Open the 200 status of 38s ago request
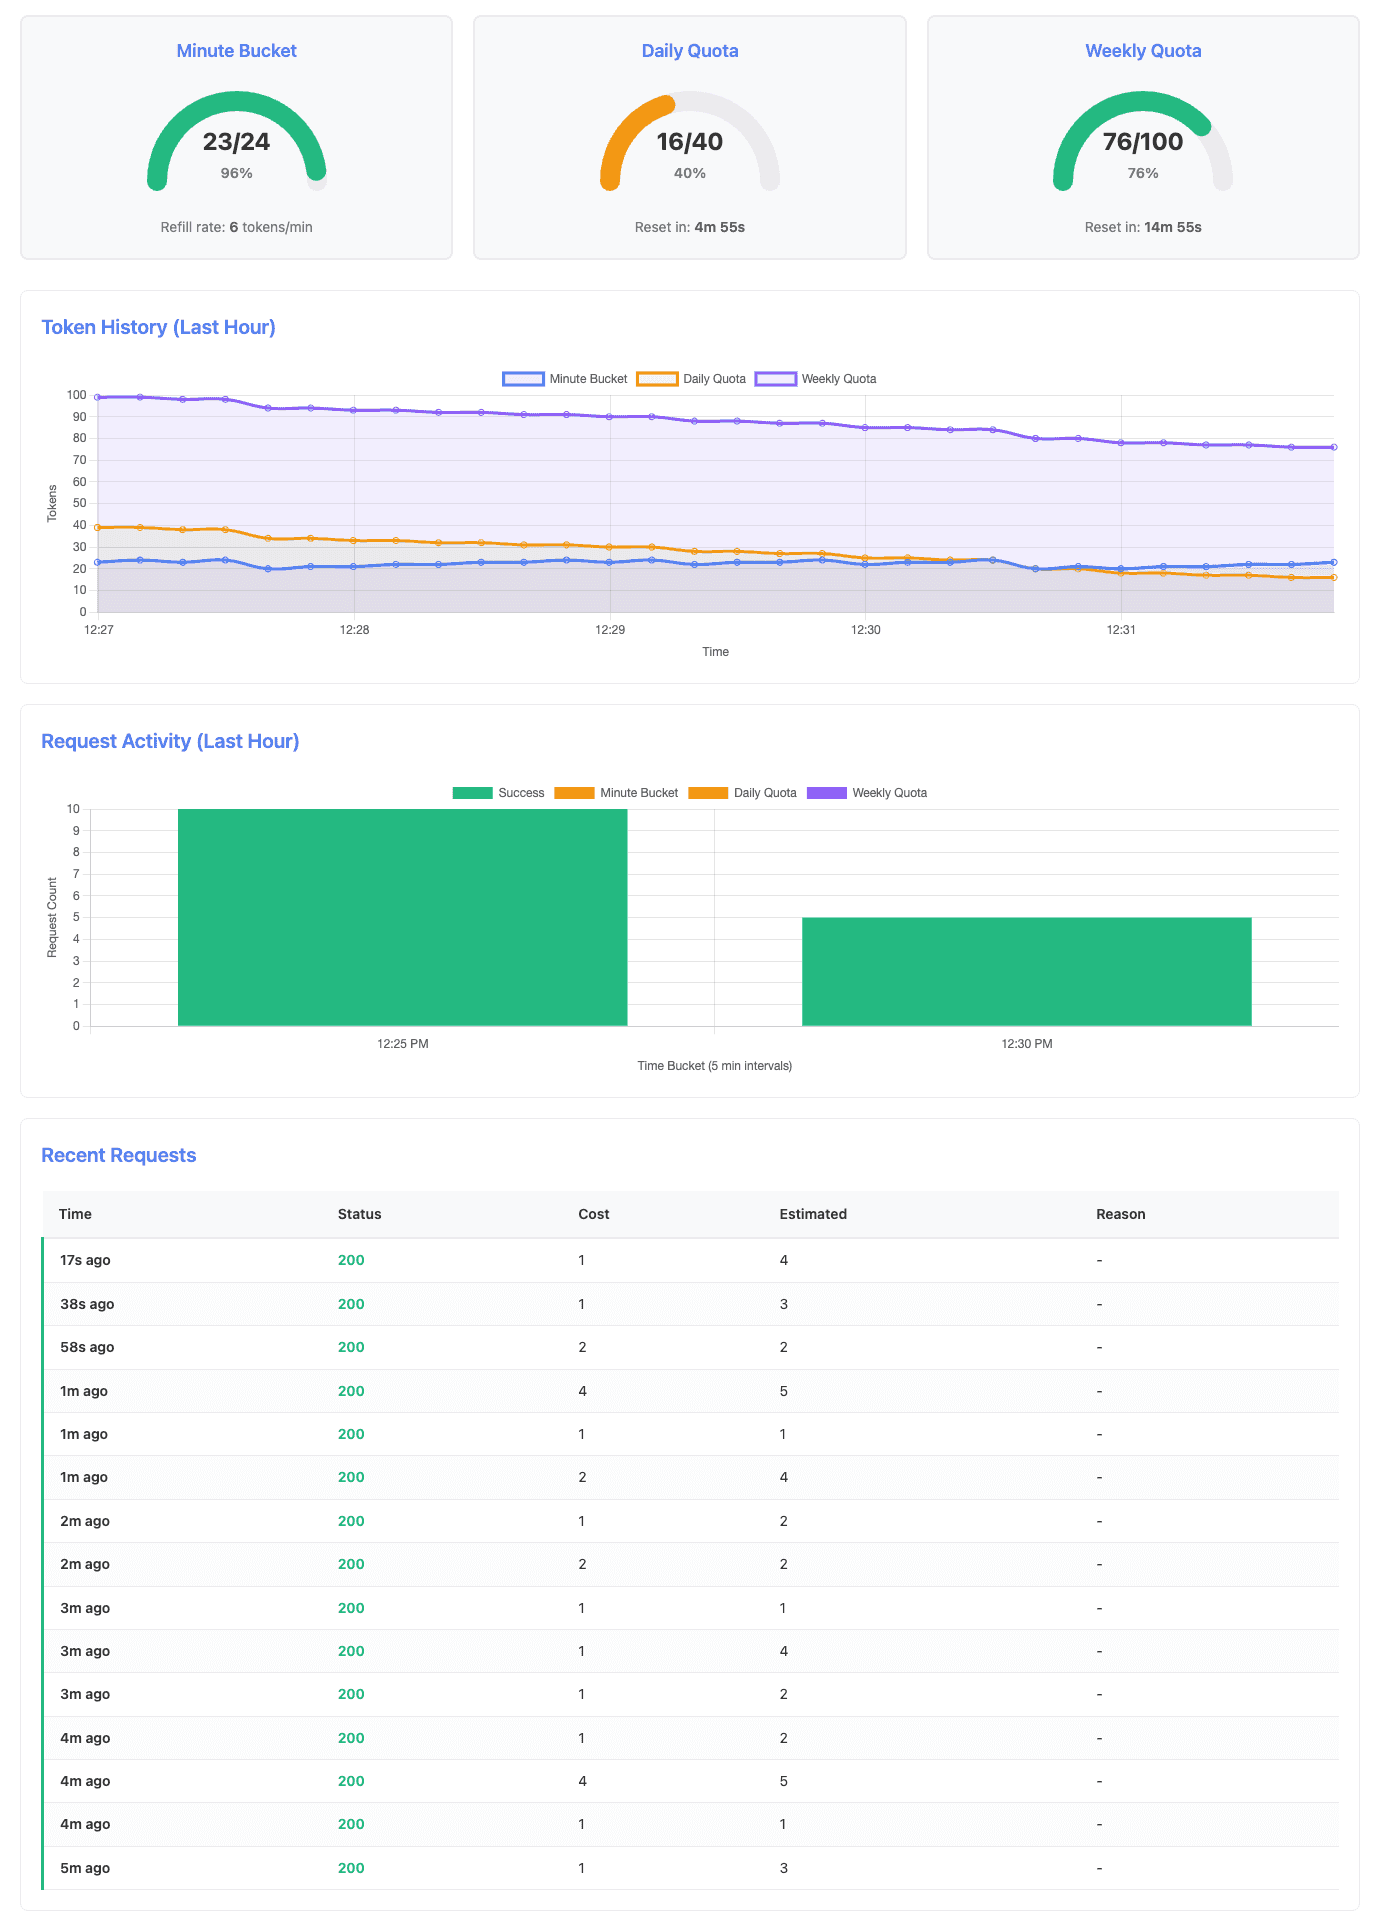Image resolution: width=1380 pixels, height=1931 pixels. click(351, 1304)
